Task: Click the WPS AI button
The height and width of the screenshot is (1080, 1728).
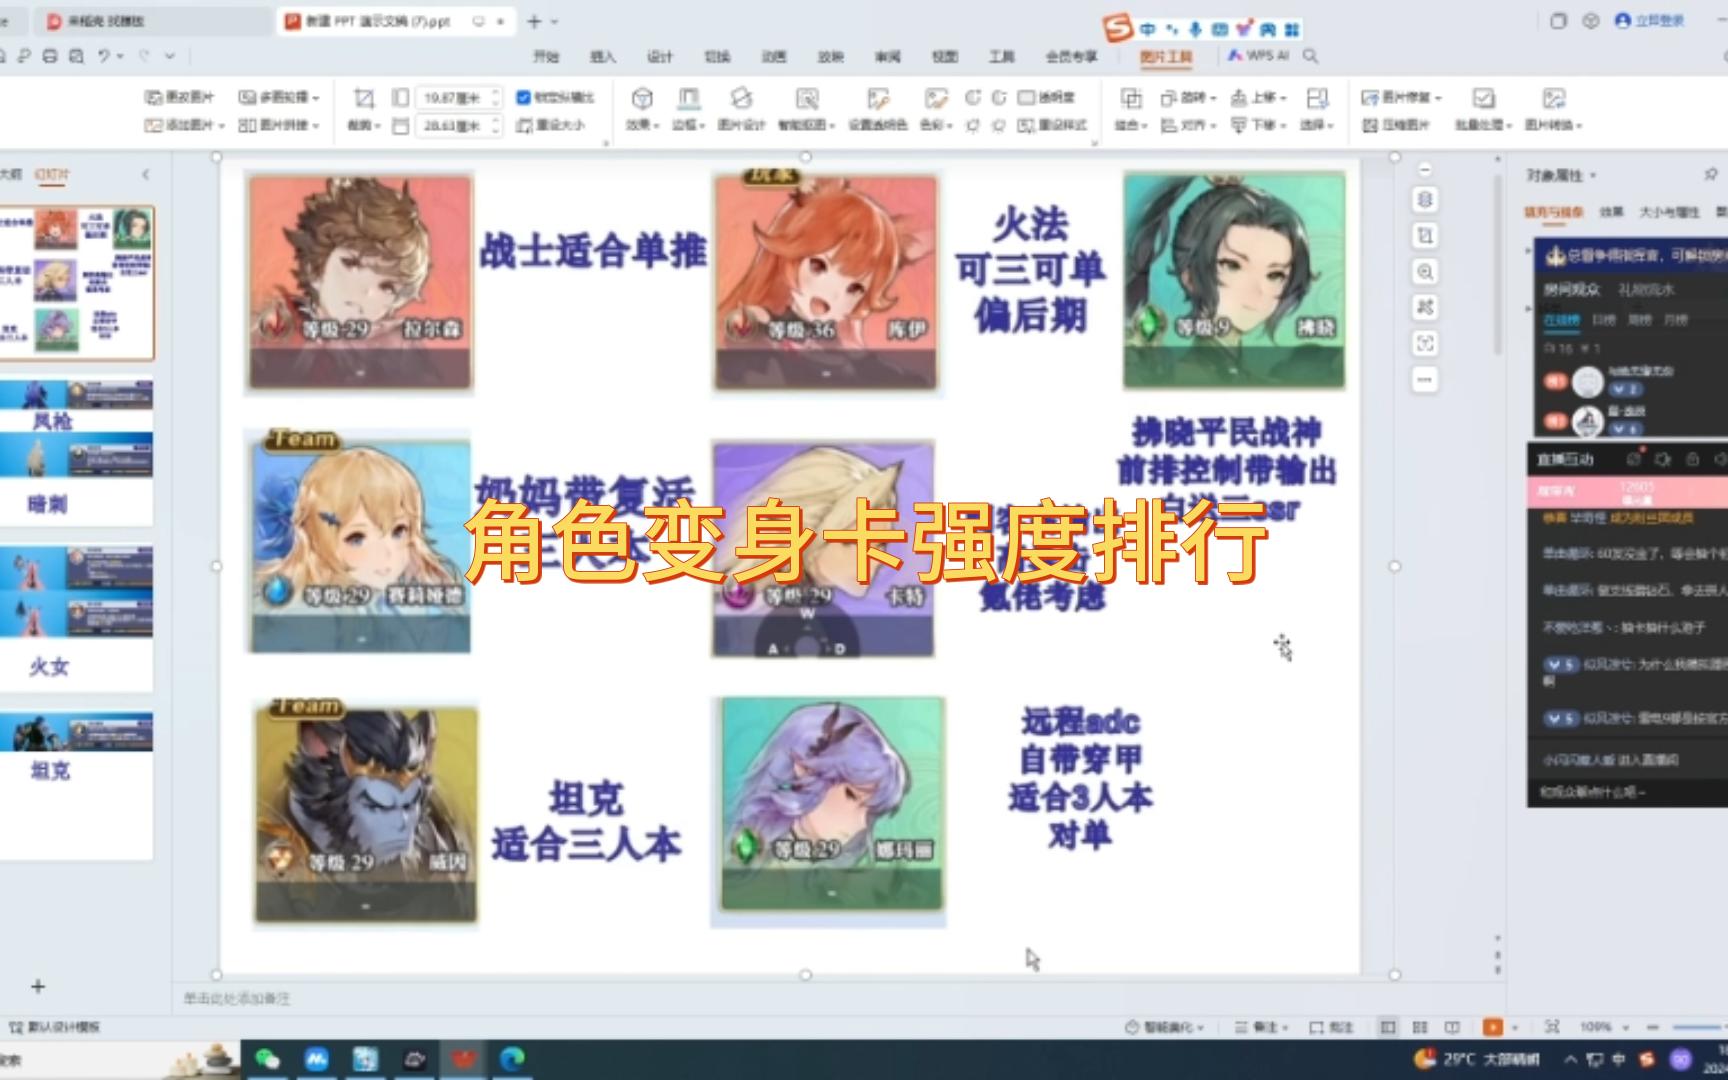Action: 1258,56
